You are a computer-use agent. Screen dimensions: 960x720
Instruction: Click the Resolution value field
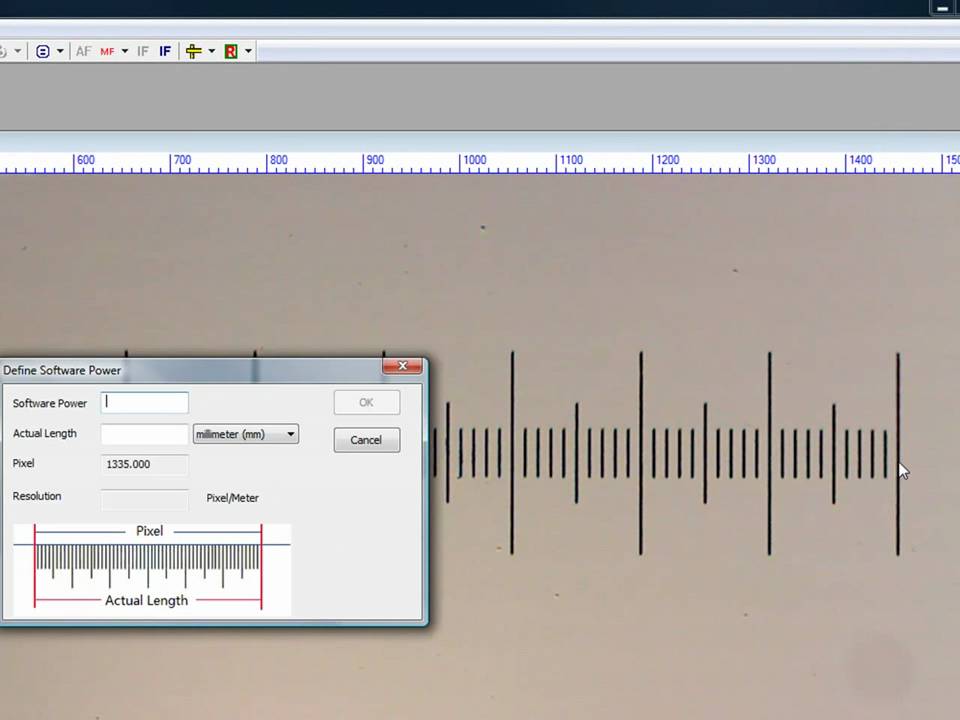point(144,499)
